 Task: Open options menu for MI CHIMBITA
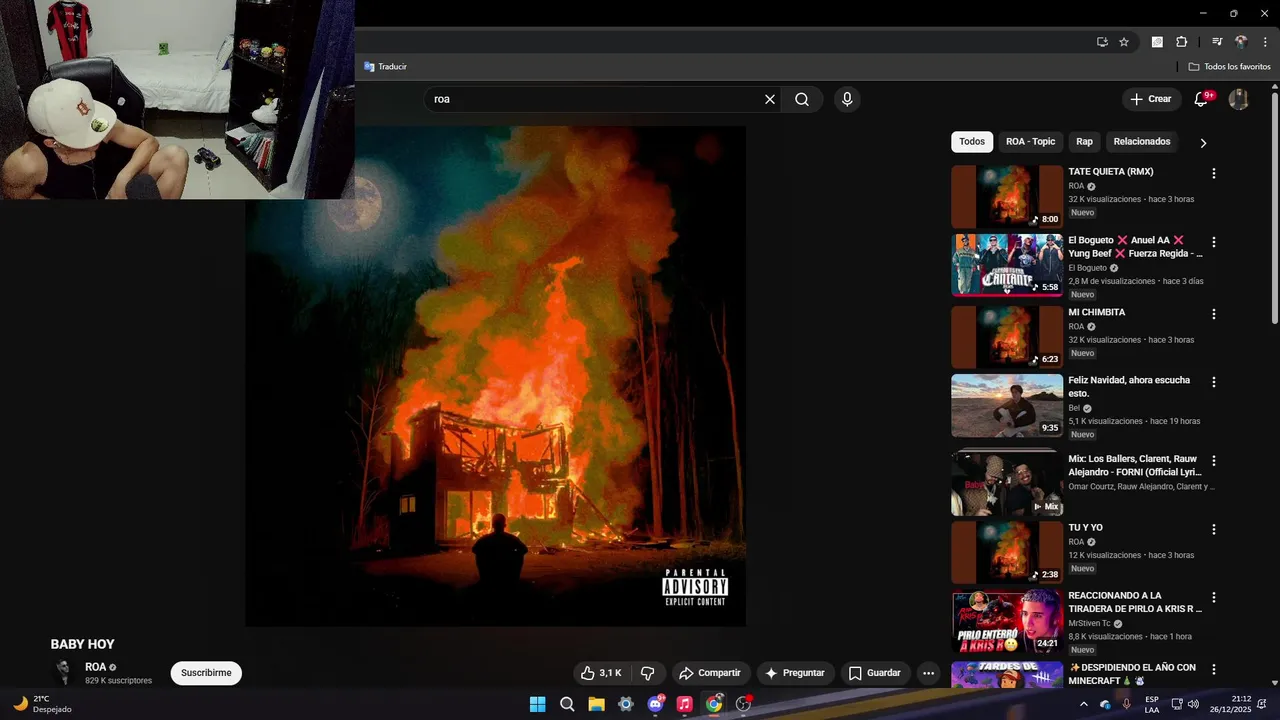tap(1214, 314)
